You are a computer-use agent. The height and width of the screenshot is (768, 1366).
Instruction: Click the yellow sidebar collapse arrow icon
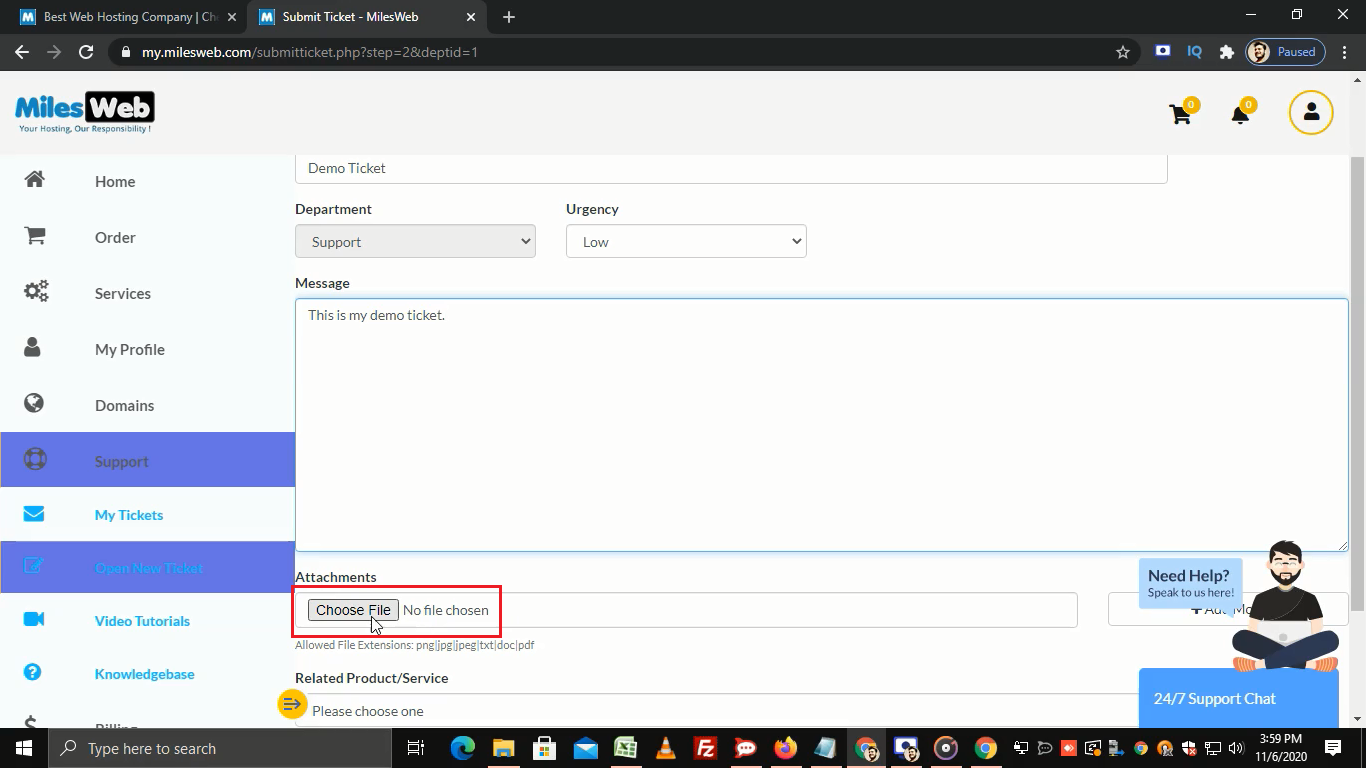pos(291,704)
